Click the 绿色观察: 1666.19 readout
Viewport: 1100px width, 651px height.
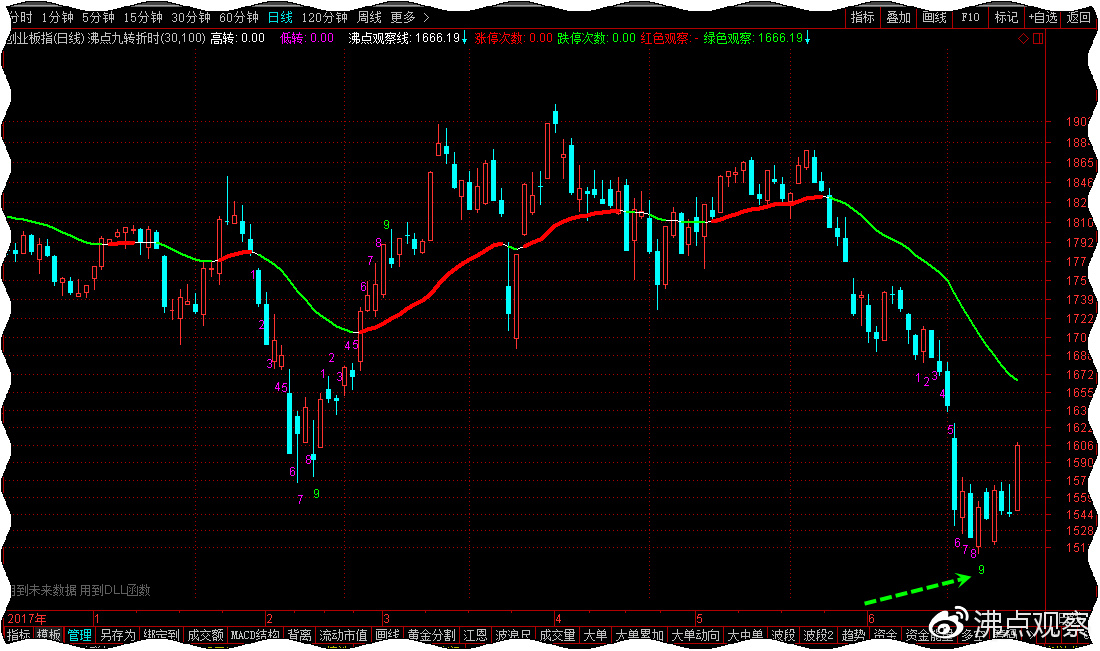[757, 38]
